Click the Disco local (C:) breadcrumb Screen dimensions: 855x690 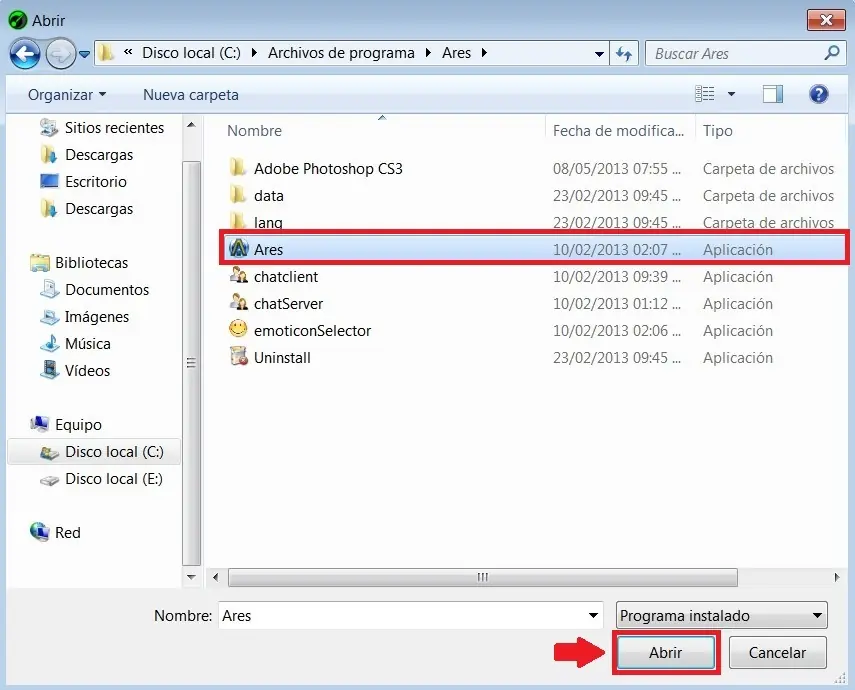tap(191, 53)
